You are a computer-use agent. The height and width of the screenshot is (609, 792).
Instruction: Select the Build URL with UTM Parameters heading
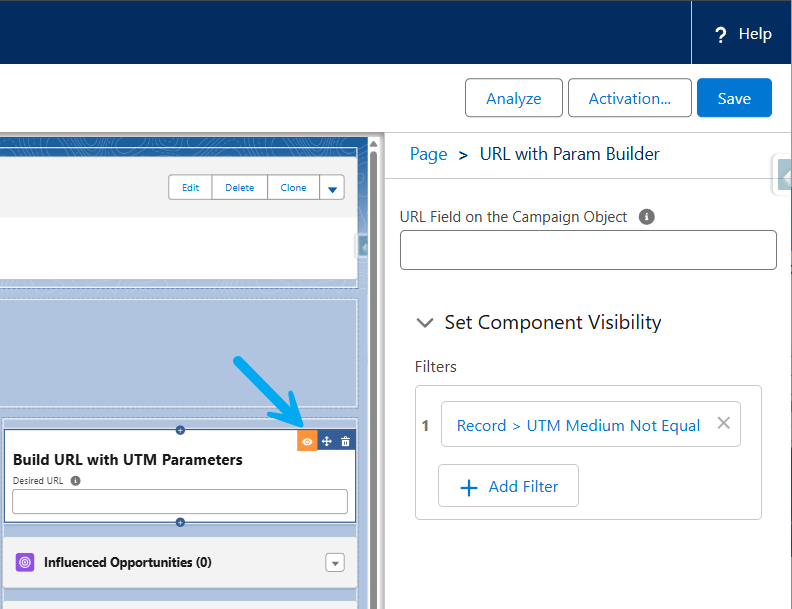coord(128,460)
